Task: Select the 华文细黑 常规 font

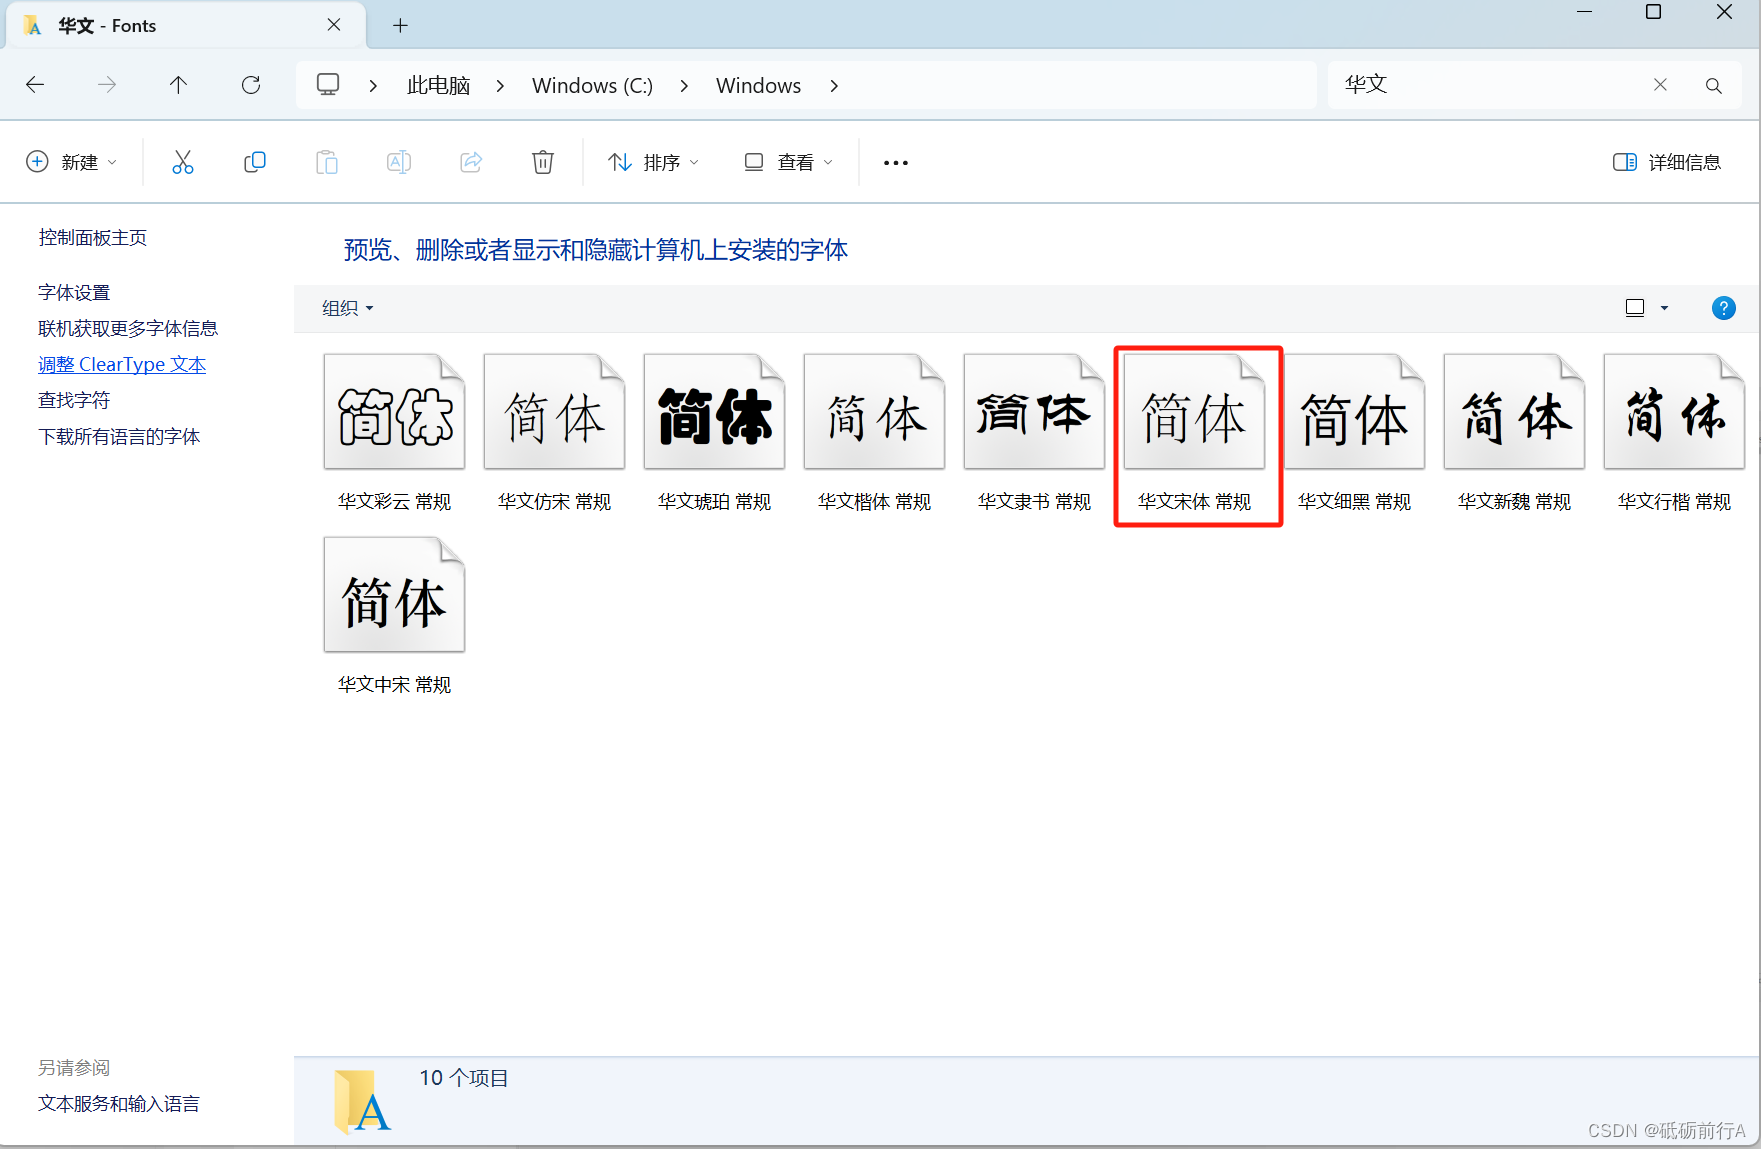Action: (1355, 433)
